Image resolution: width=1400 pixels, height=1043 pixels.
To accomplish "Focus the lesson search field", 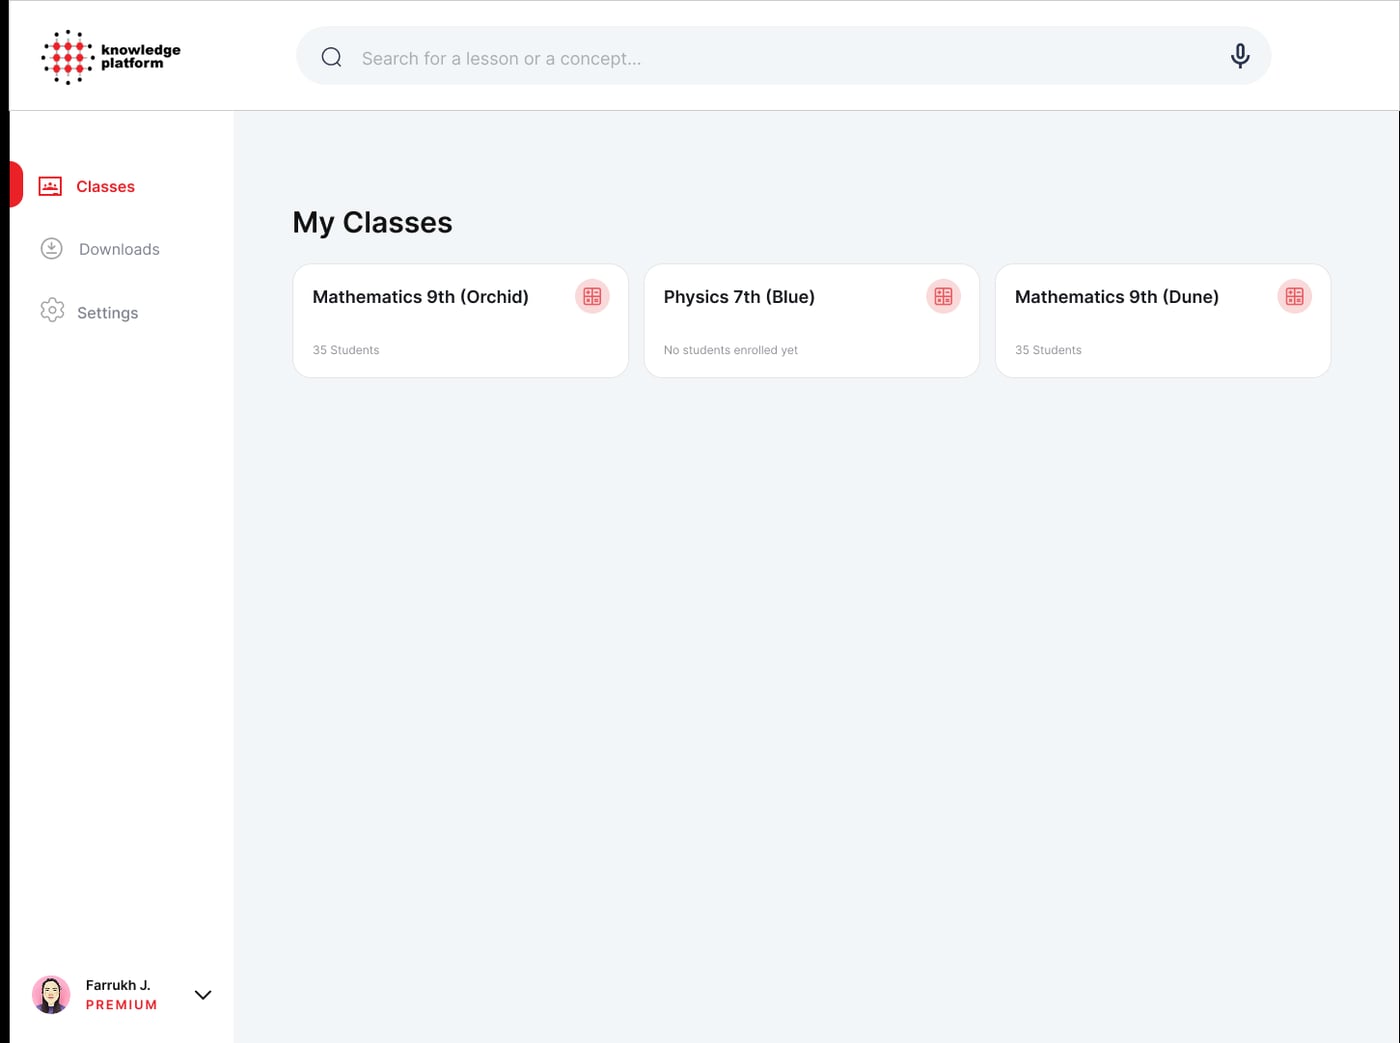I will click(x=783, y=56).
